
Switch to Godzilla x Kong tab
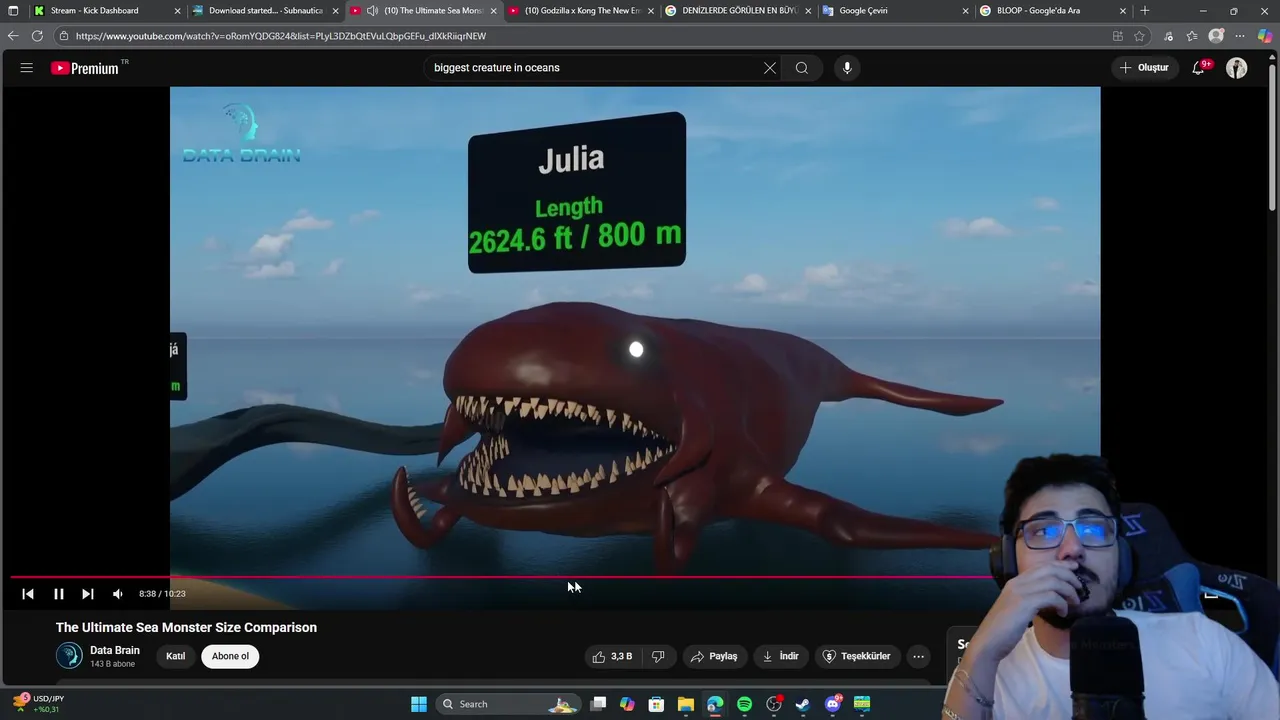pyautogui.click(x=582, y=11)
